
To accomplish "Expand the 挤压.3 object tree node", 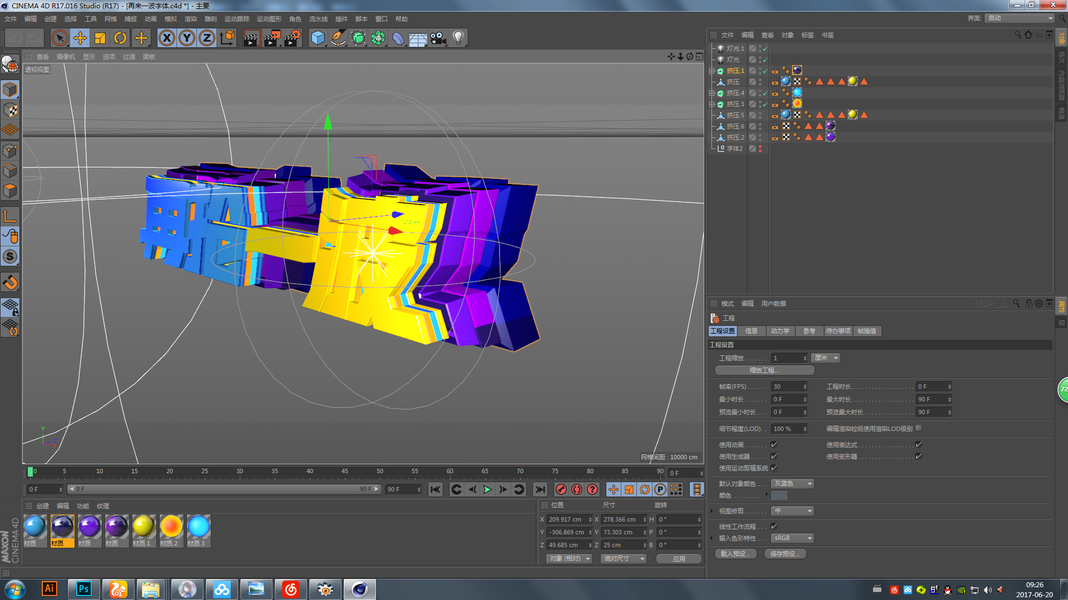I will pos(712,104).
